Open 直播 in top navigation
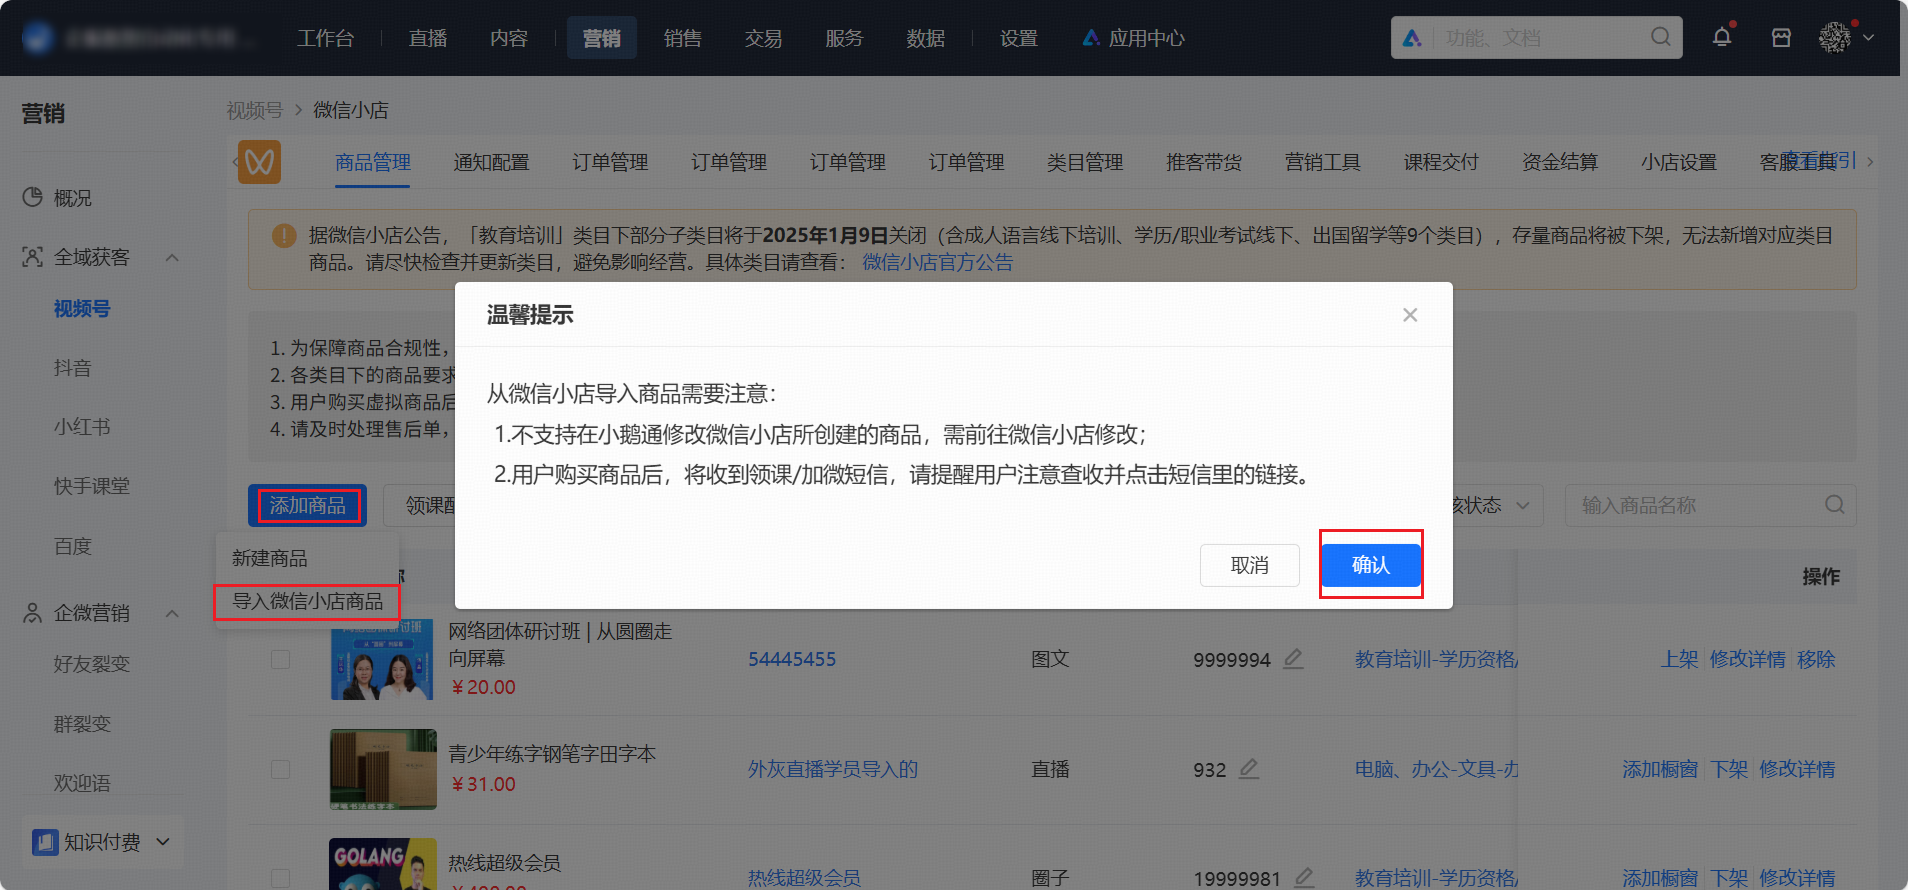The height and width of the screenshot is (890, 1908). tap(428, 38)
